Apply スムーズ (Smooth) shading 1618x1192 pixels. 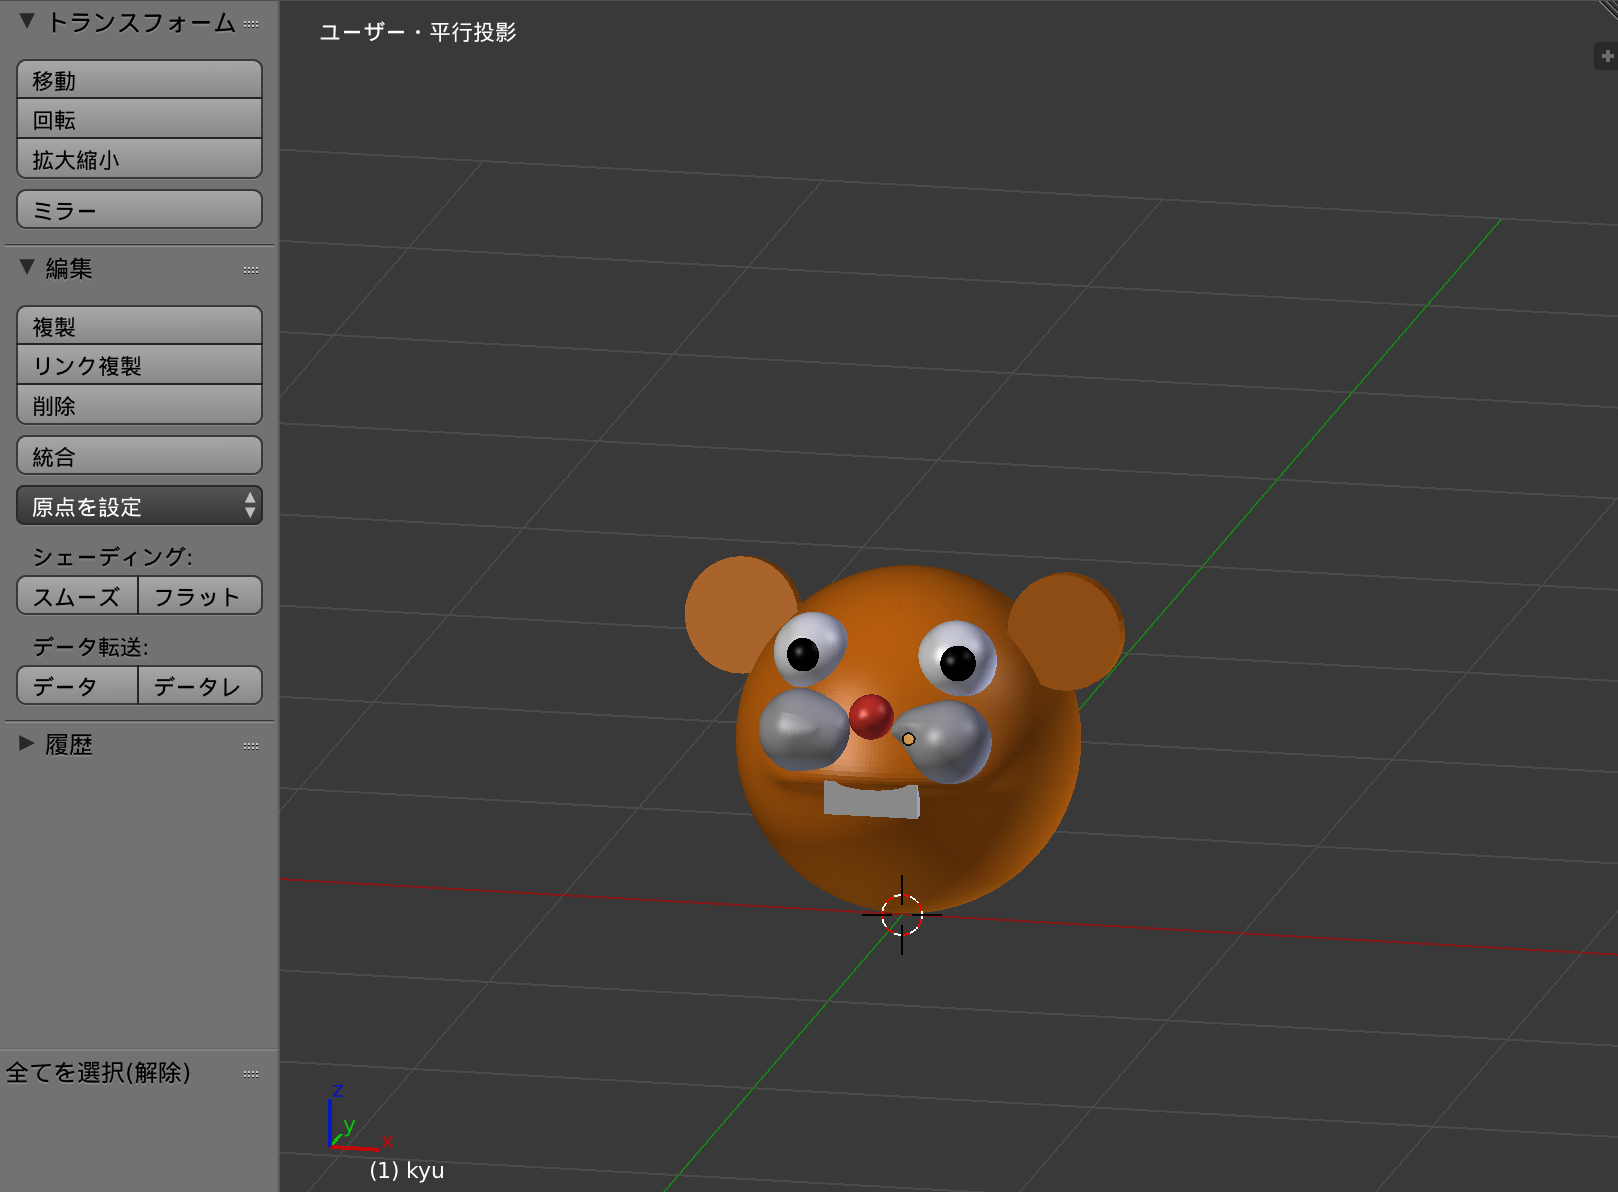[77, 596]
